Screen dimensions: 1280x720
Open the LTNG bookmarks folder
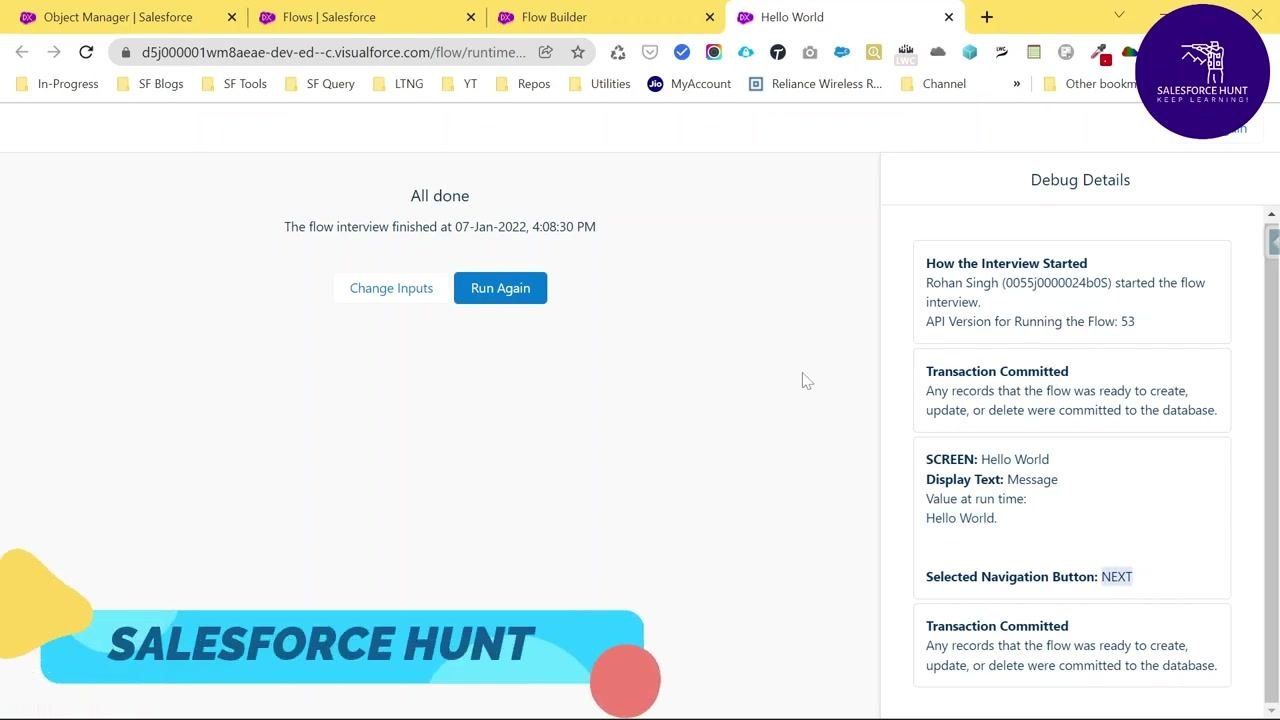(x=398, y=84)
